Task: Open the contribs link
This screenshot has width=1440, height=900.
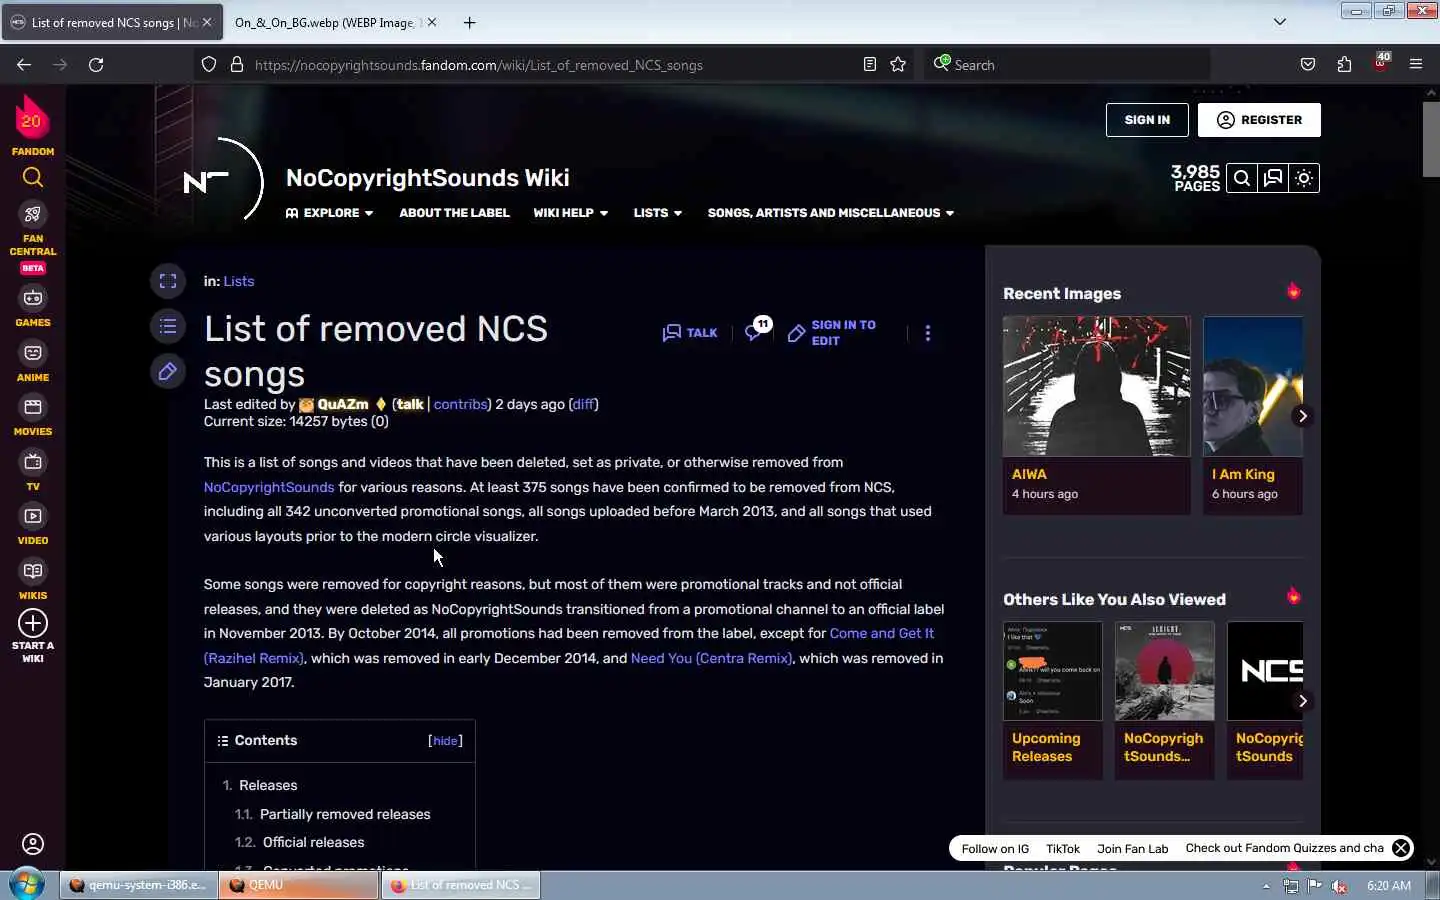Action: coord(460,404)
